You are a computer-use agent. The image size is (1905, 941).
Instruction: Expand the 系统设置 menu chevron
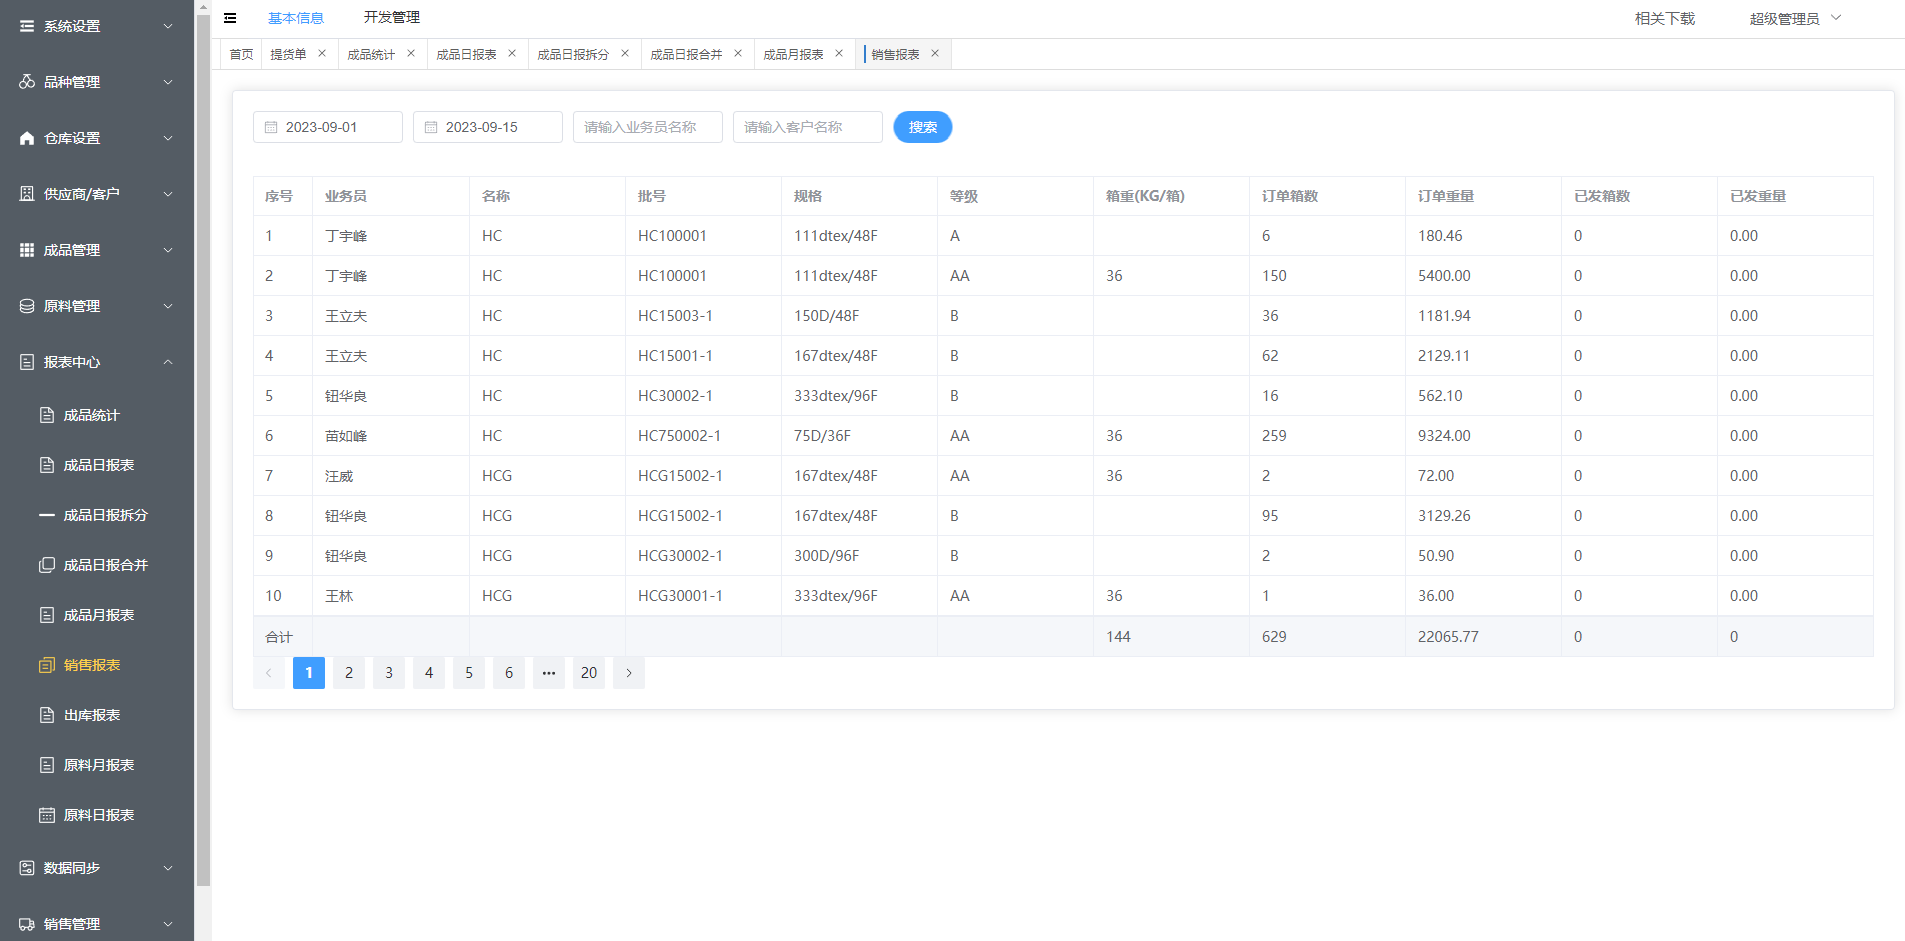168,26
